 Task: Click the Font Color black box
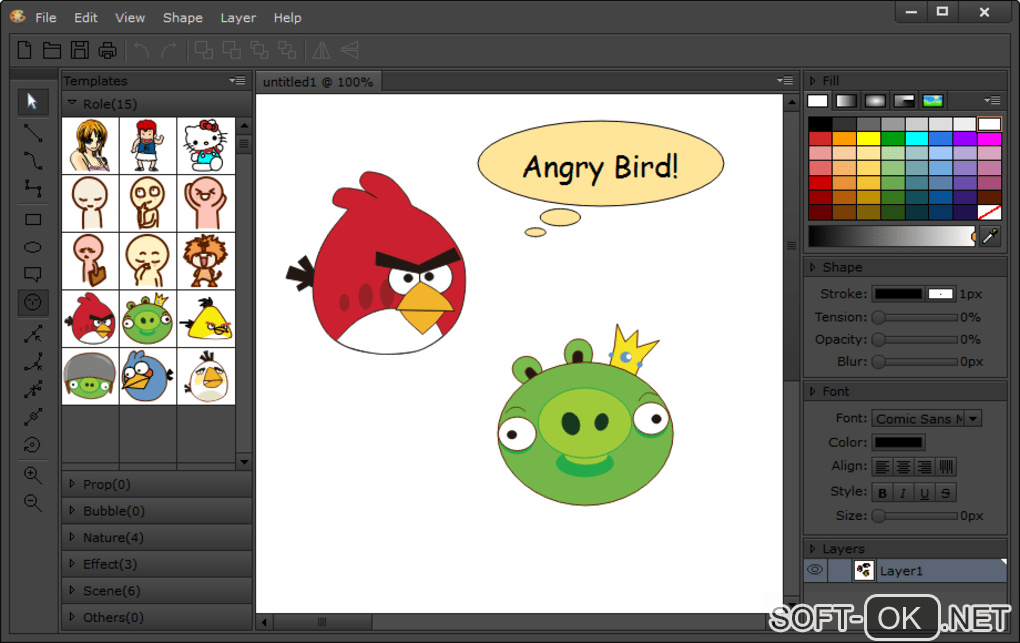(x=898, y=443)
